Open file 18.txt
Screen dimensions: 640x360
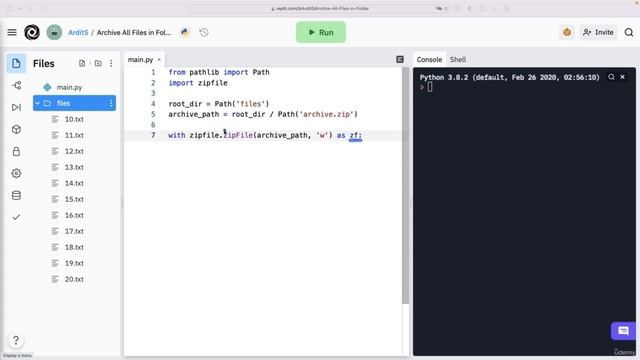click(x=74, y=247)
